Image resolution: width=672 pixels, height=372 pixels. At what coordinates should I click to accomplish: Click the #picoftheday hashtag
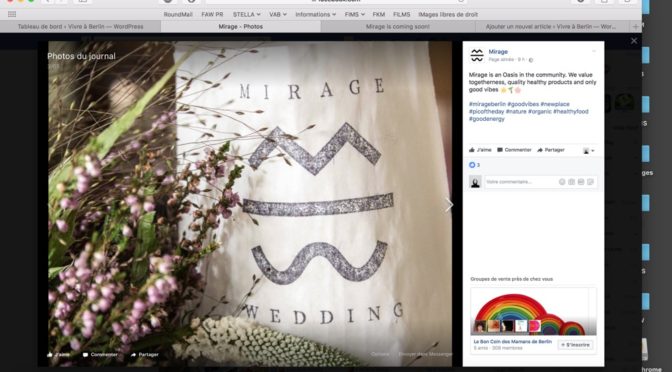click(x=486, y=111)
